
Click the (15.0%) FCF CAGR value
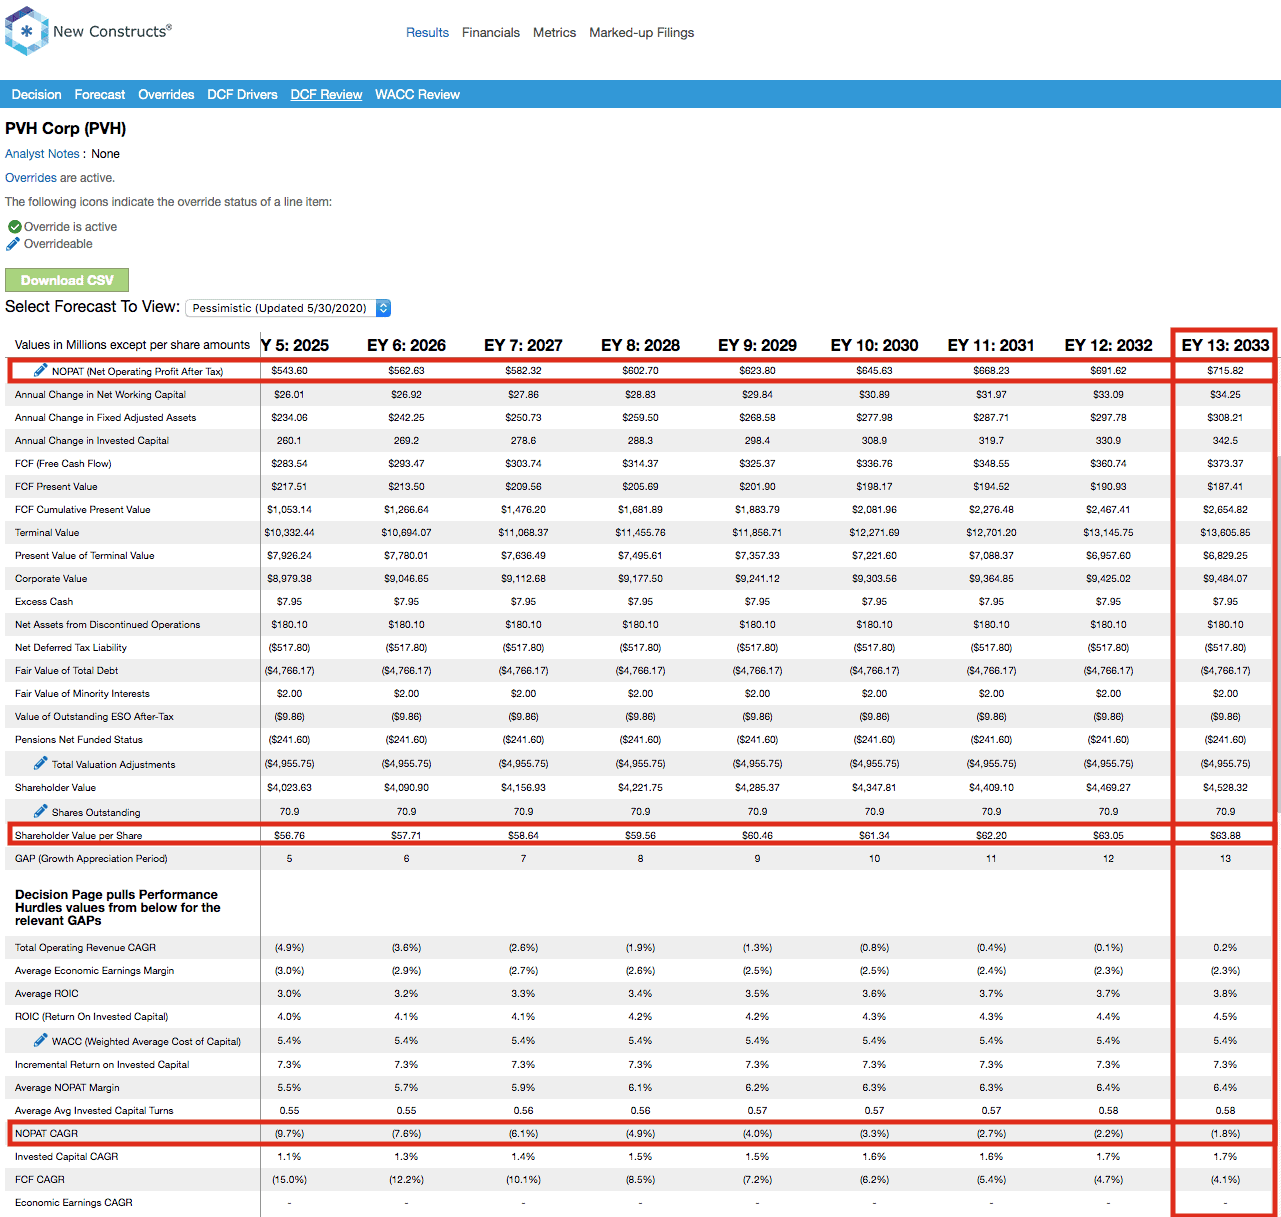tap(289, 1179)
